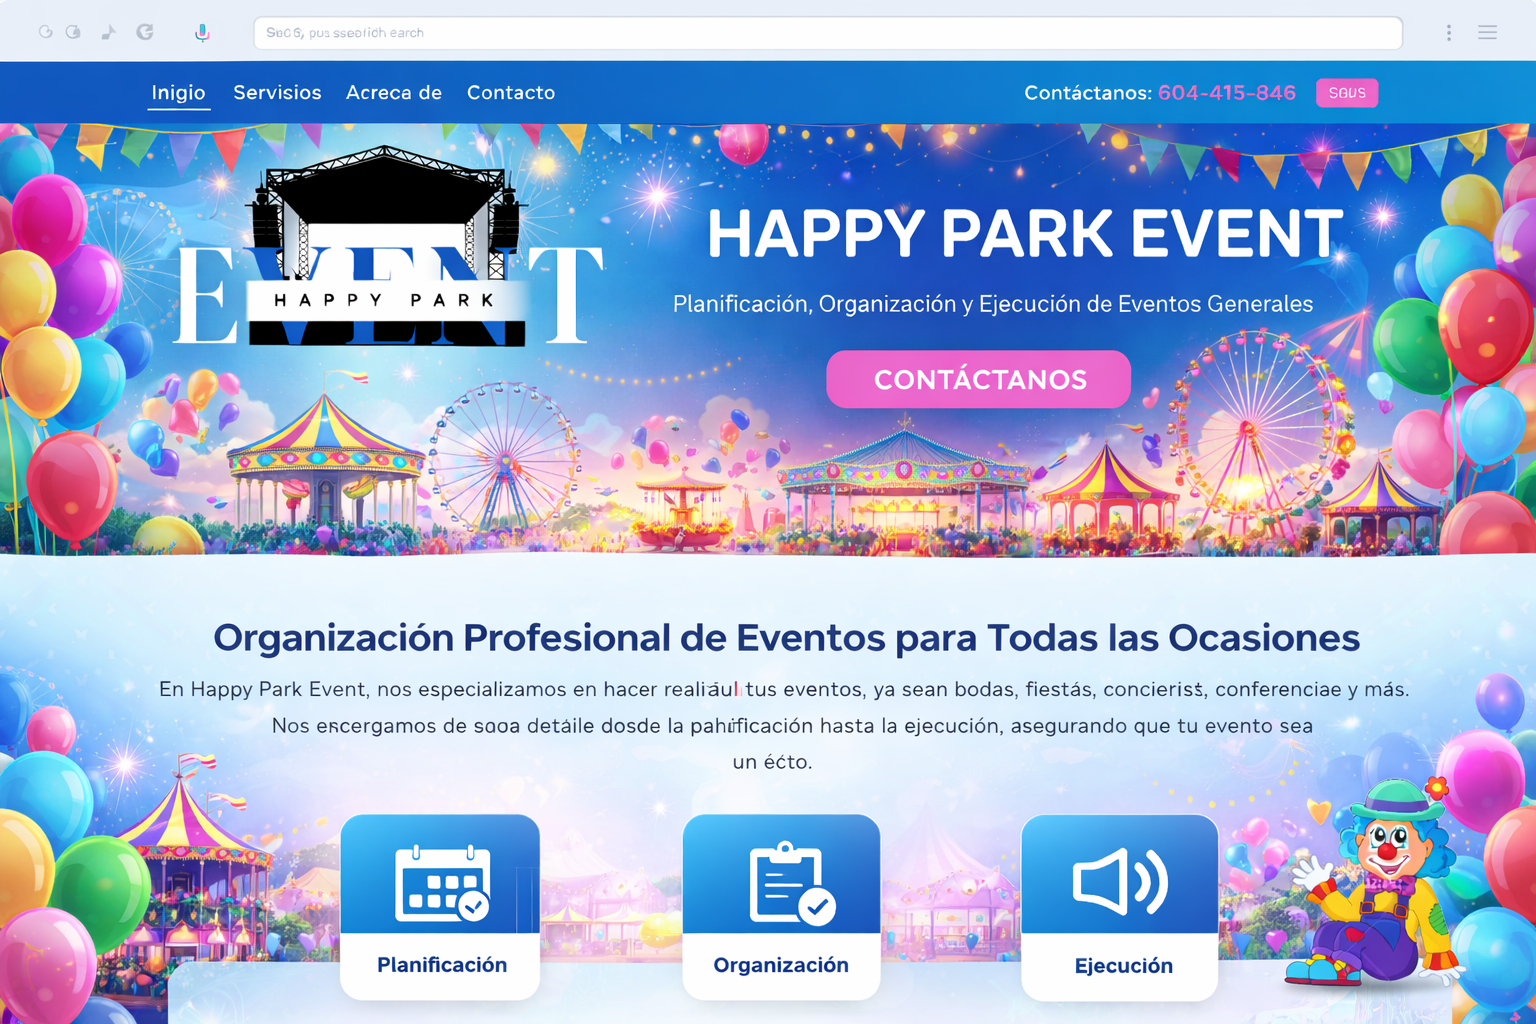Click the phone number 604-415-846
Image resolution: width=1536 pixels, height=1024 pixels.
(x=1226, y=93)
